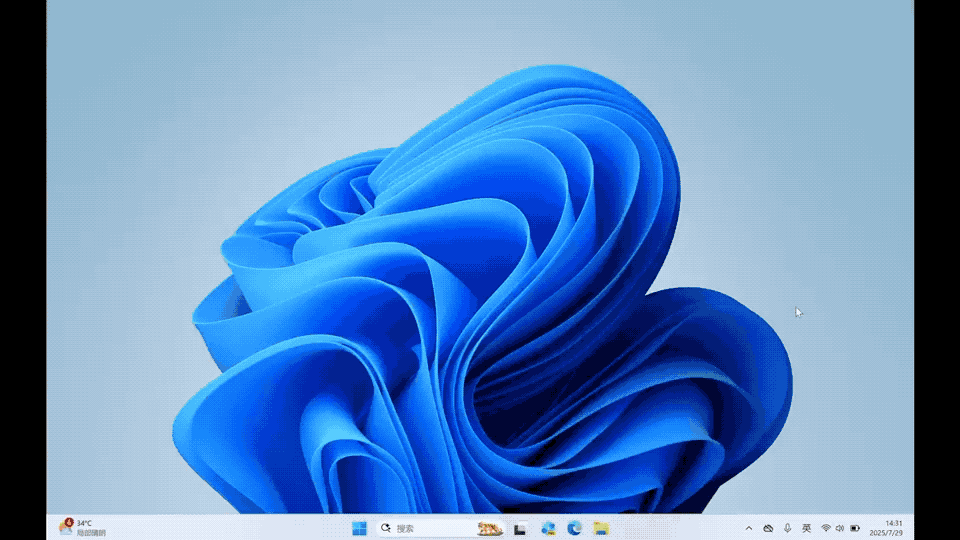The image size is (960, 540).
Task: Launch the blue app left of Edge
Action: pyautogui.click(x=548, y=528)
